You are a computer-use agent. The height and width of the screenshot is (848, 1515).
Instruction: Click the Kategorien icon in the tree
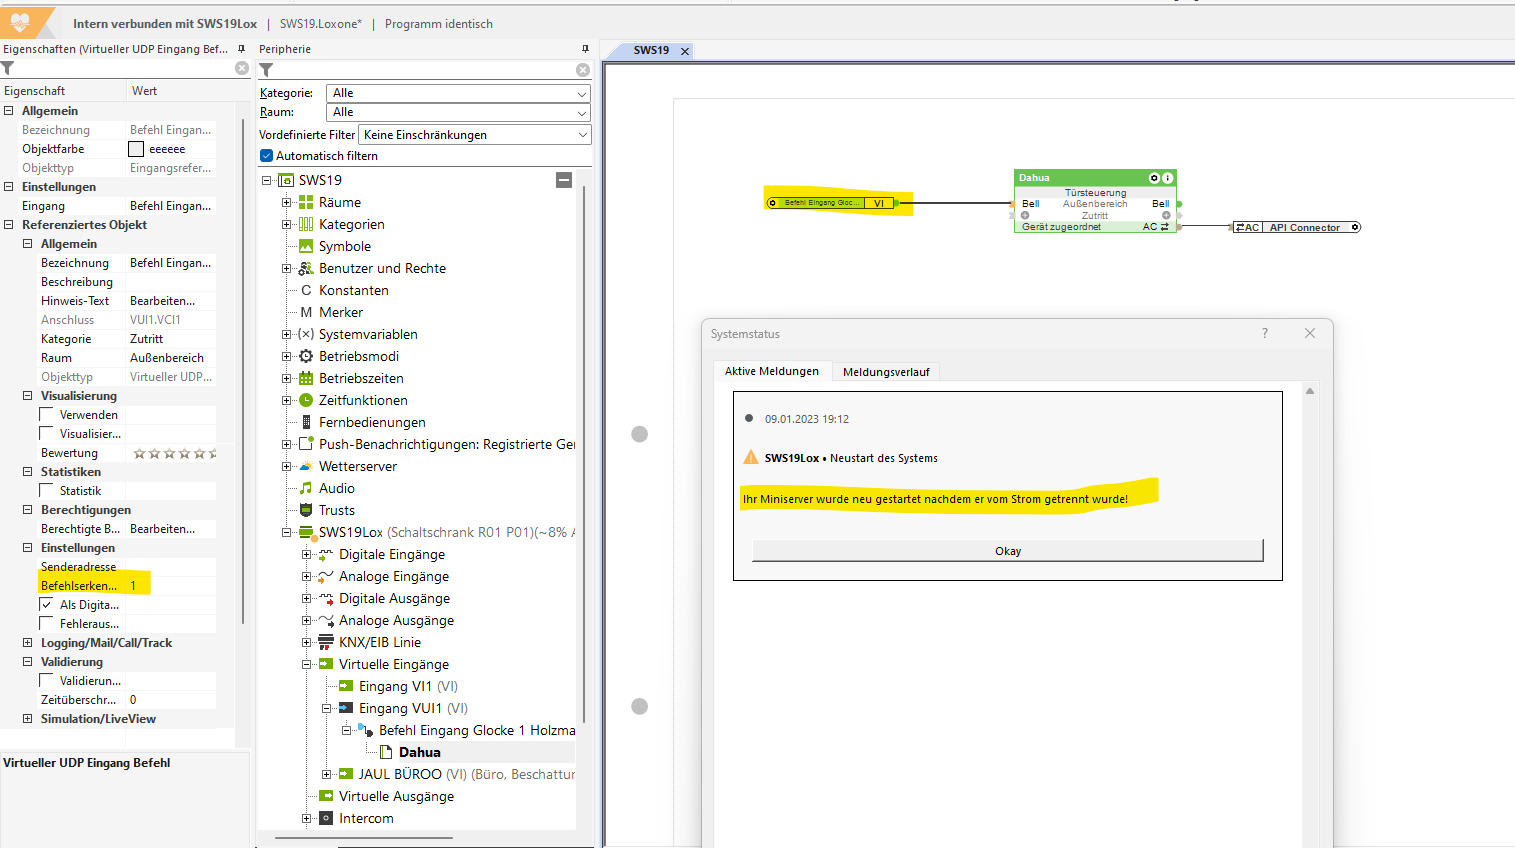coord(306,224)
